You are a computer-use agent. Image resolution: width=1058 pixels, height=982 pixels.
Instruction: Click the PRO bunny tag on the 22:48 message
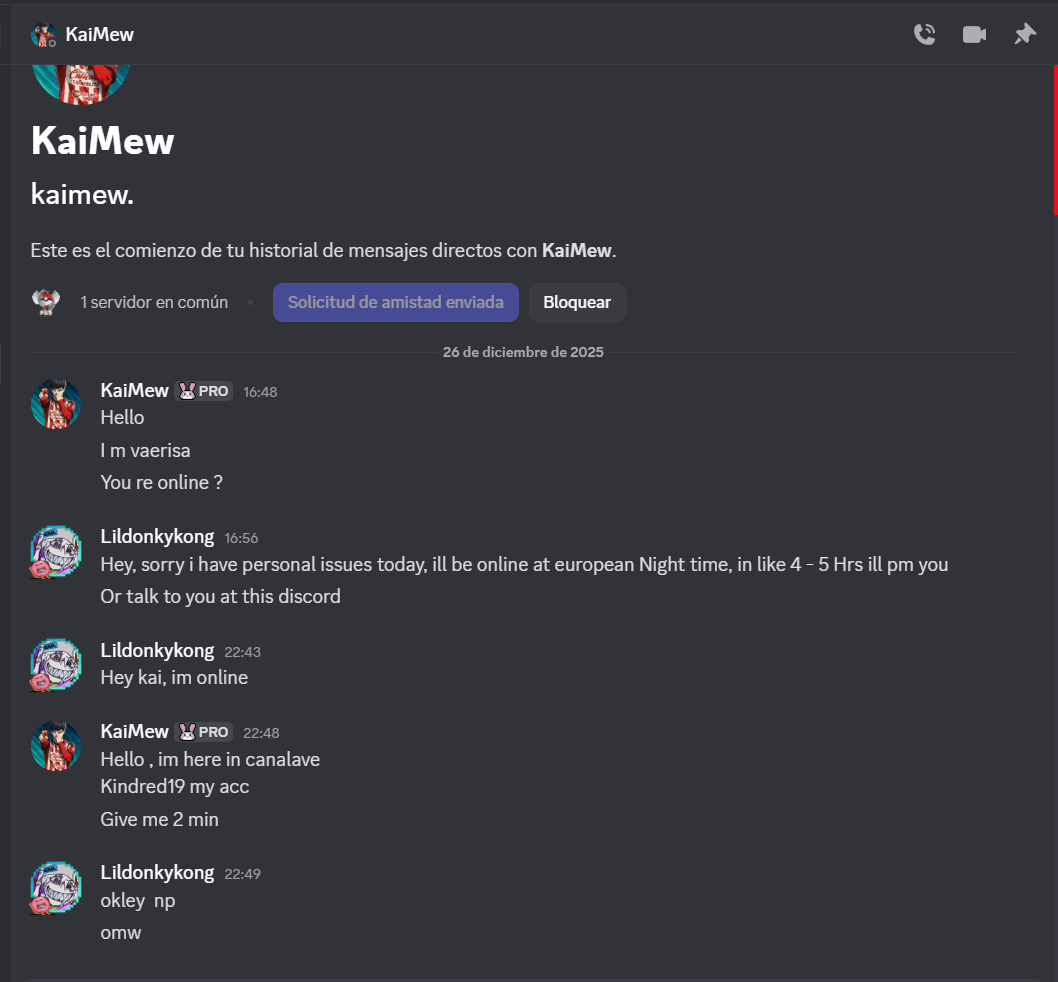pos(204,732)
